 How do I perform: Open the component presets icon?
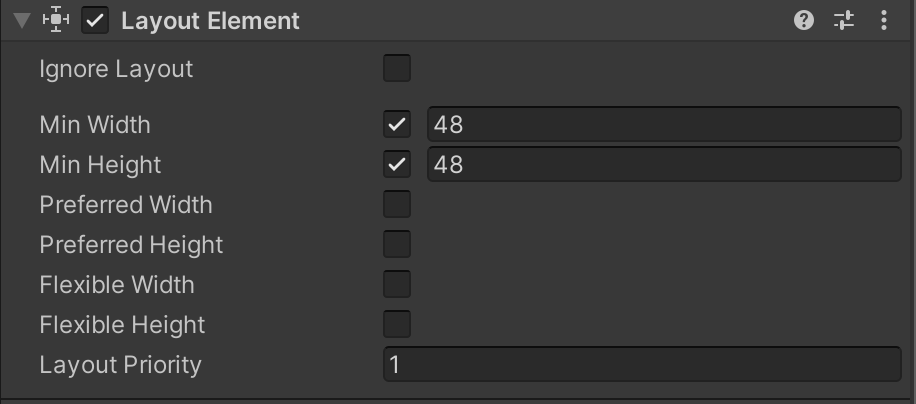[x=844, y=21]
